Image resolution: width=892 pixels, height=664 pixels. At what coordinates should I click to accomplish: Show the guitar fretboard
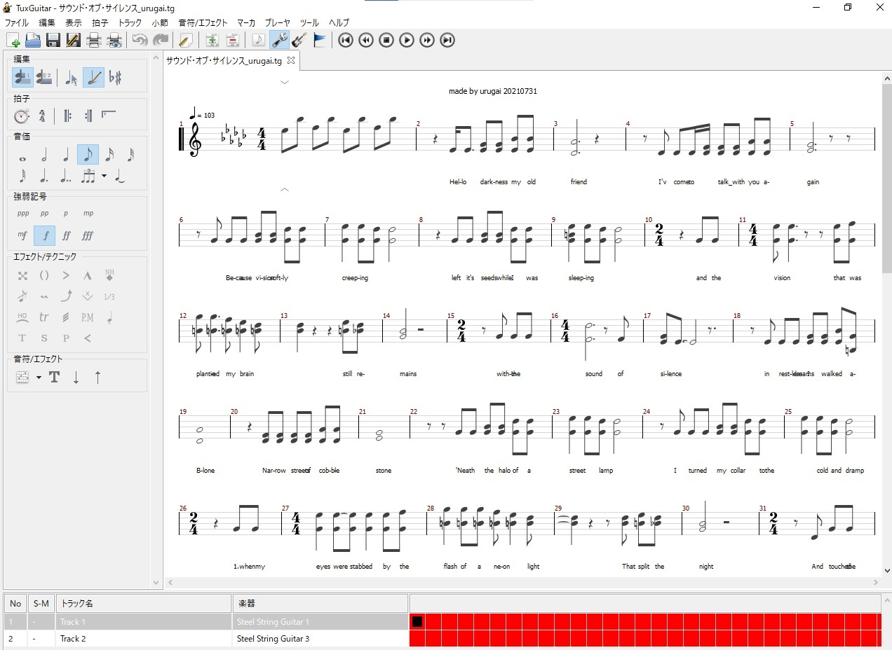299,40
